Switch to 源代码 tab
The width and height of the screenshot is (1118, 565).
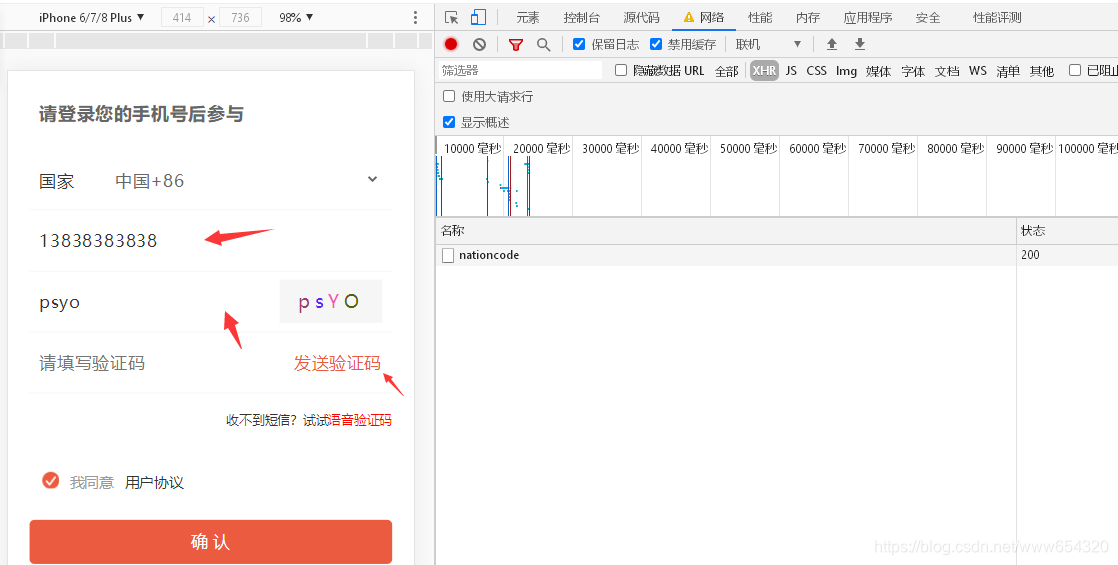(642, 18)
